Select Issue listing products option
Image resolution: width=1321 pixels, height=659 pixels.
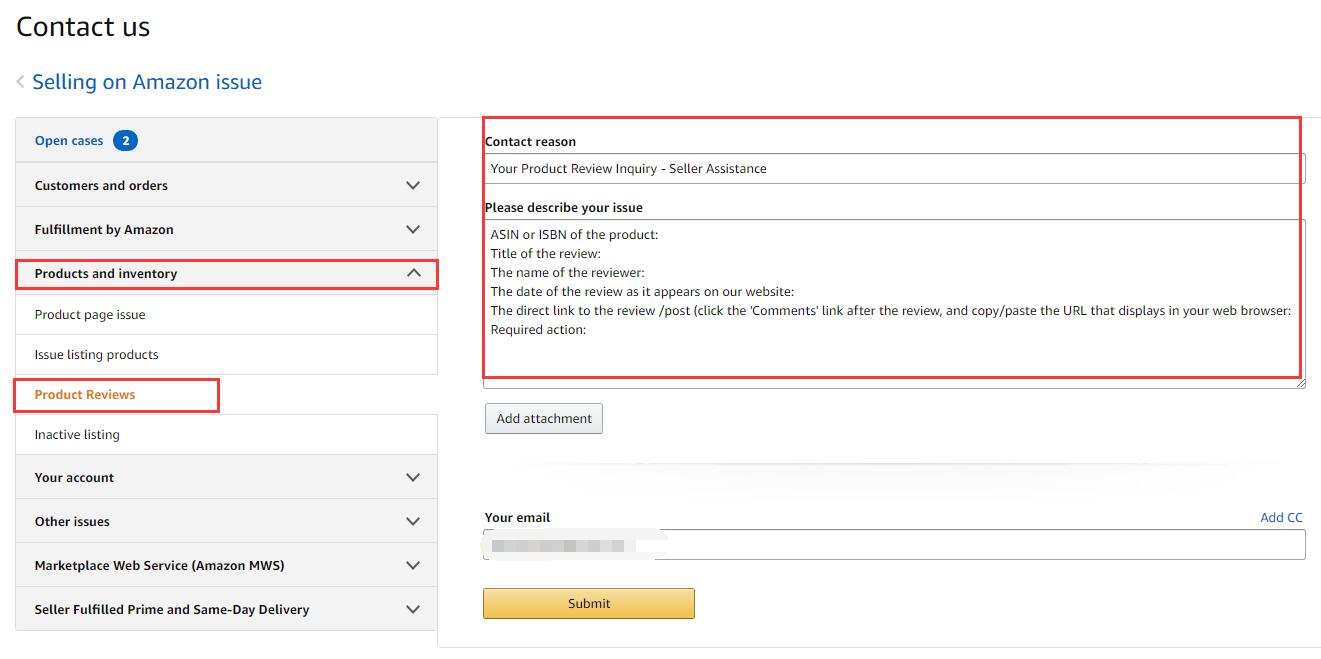coord(96,355)
